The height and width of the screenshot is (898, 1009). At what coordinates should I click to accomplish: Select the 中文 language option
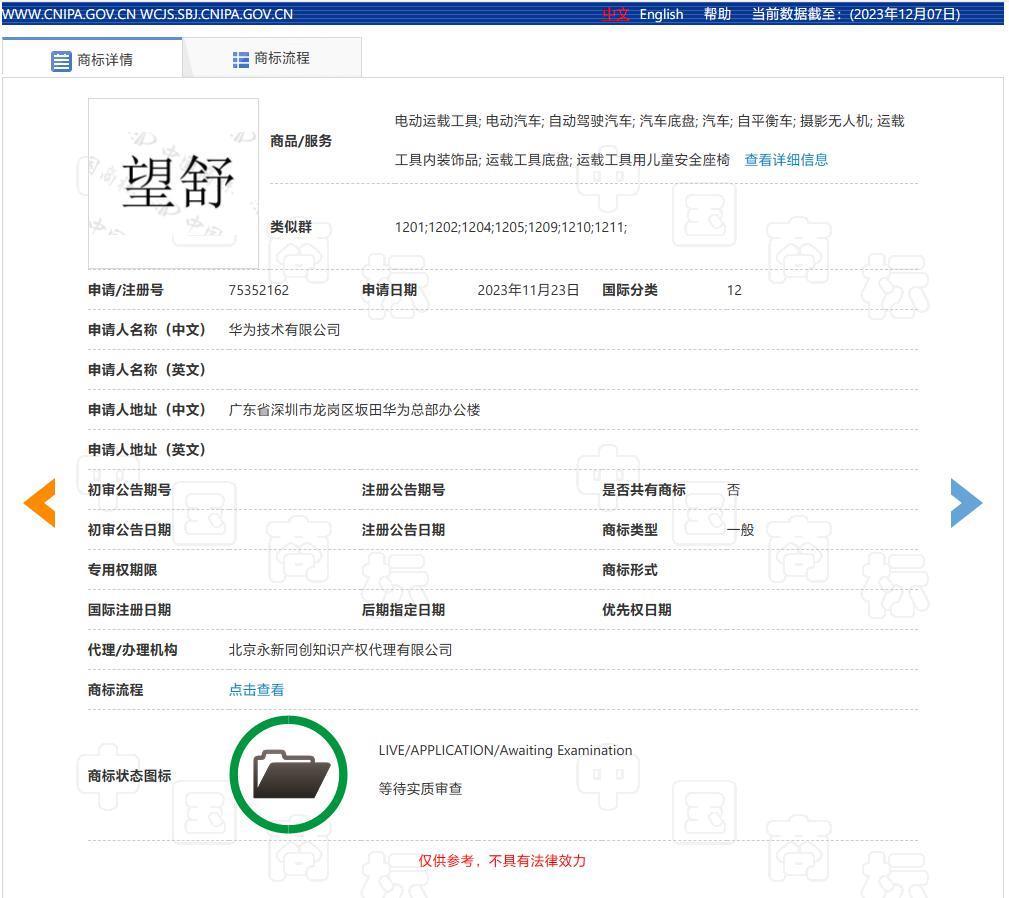pyautogui.click(x=616, y=14)
